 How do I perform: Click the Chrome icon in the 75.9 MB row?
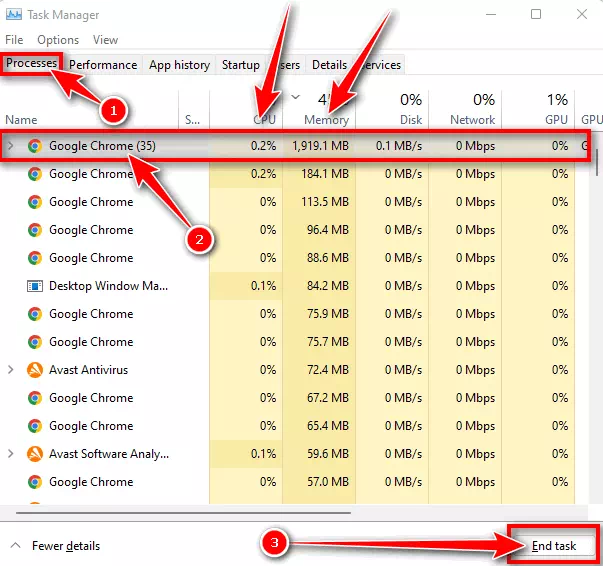(x=35, y=314)
